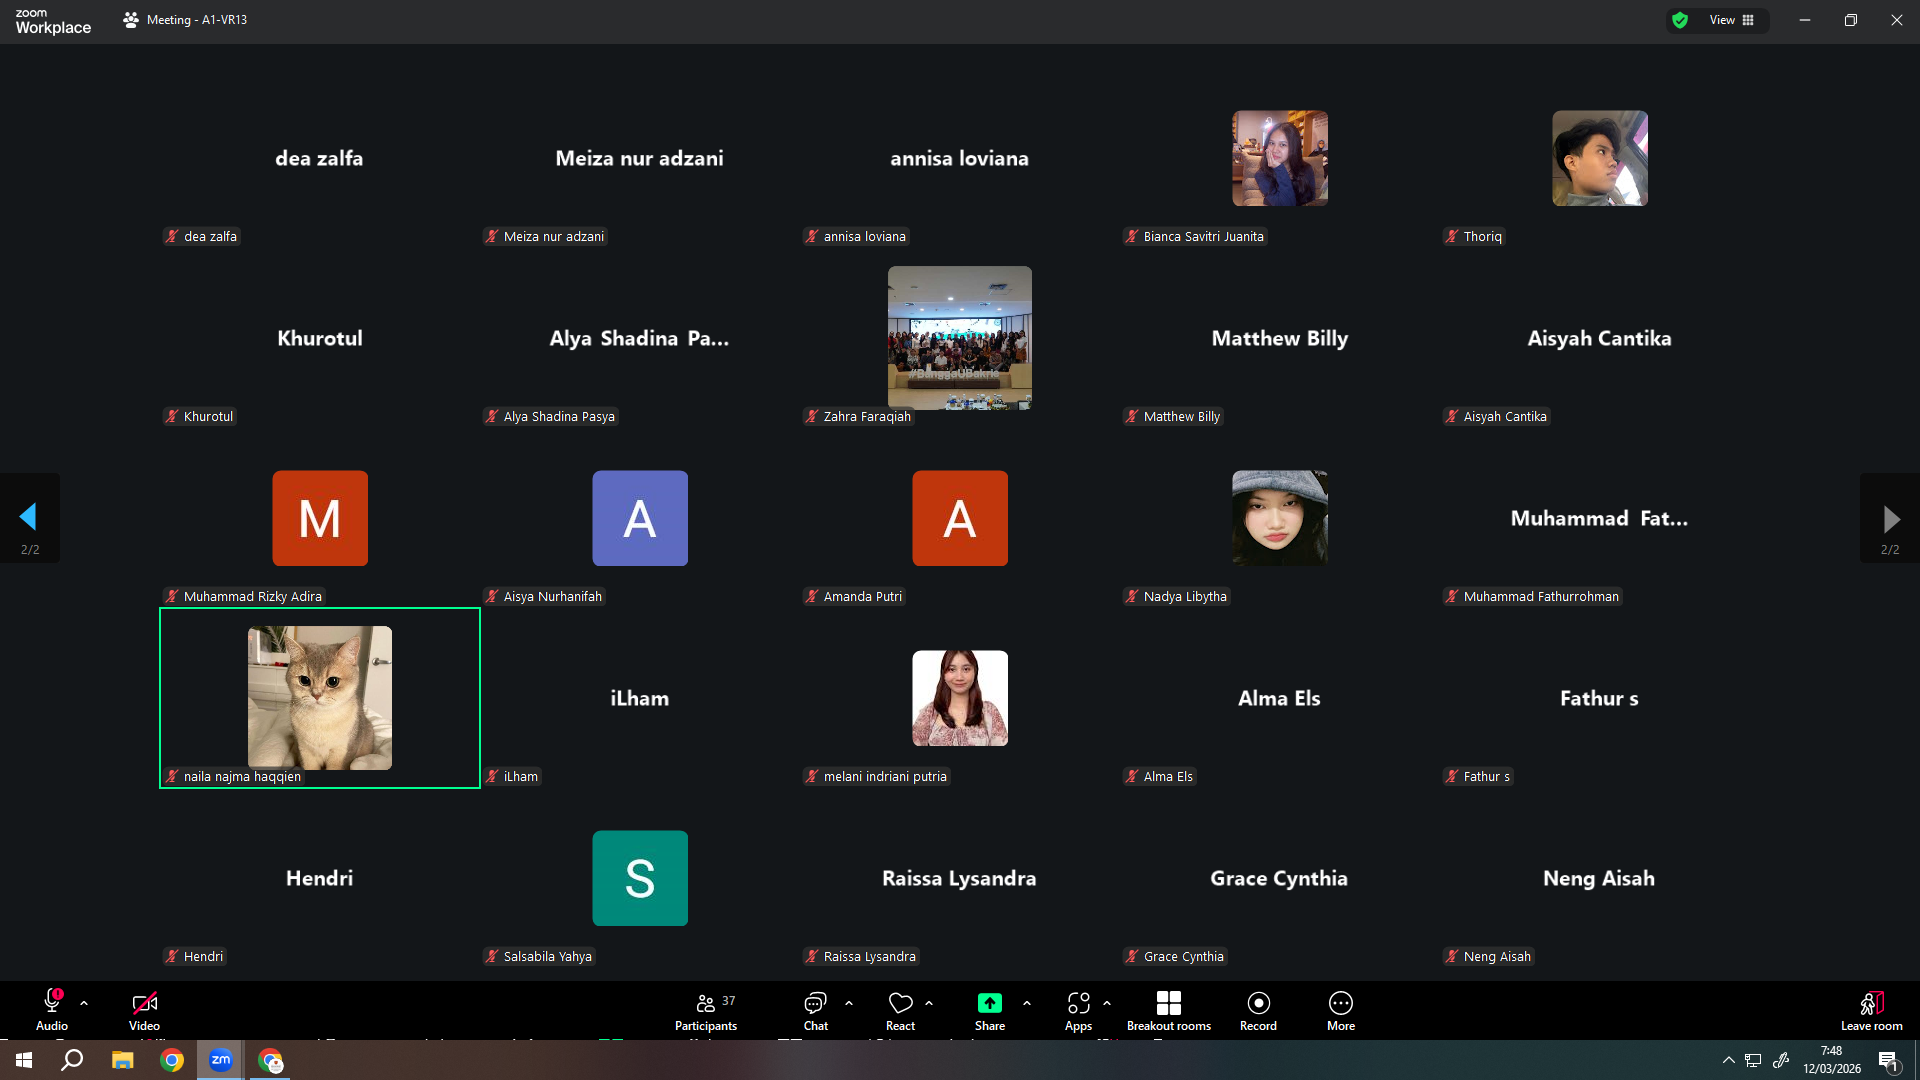Show hidden system tray icons
1920x1080 pixels.
tap(1728, 1060)
